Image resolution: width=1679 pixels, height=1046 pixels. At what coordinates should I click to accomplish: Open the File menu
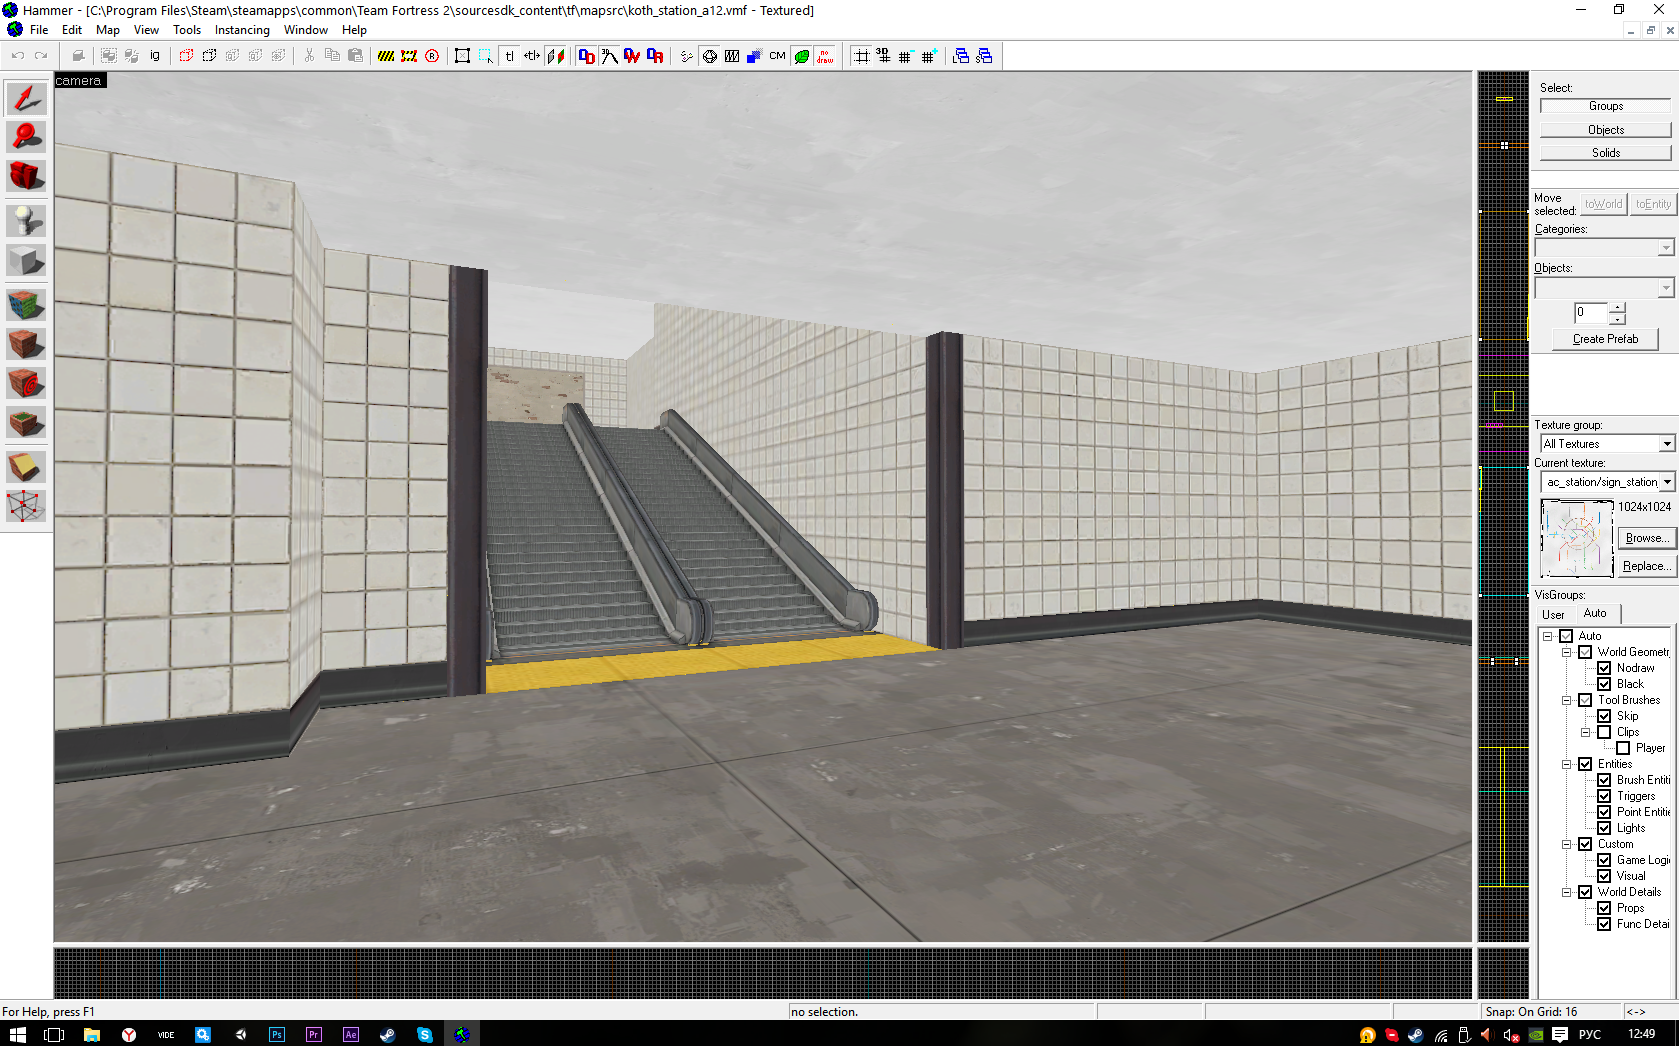point(39,30)
